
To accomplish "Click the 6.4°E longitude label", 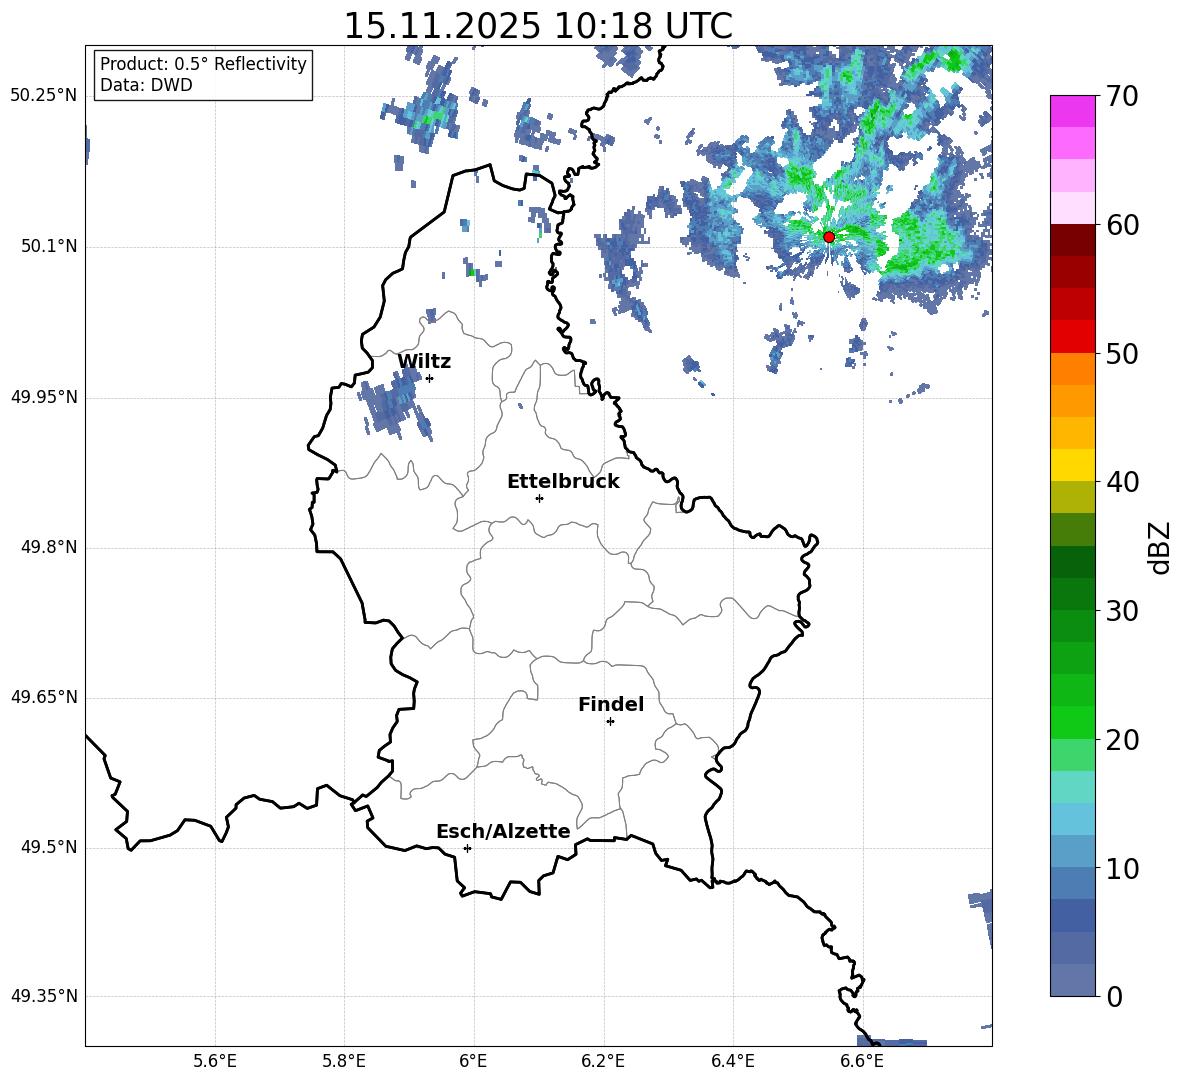I will pyautogui.click(x=732, y=1061).
